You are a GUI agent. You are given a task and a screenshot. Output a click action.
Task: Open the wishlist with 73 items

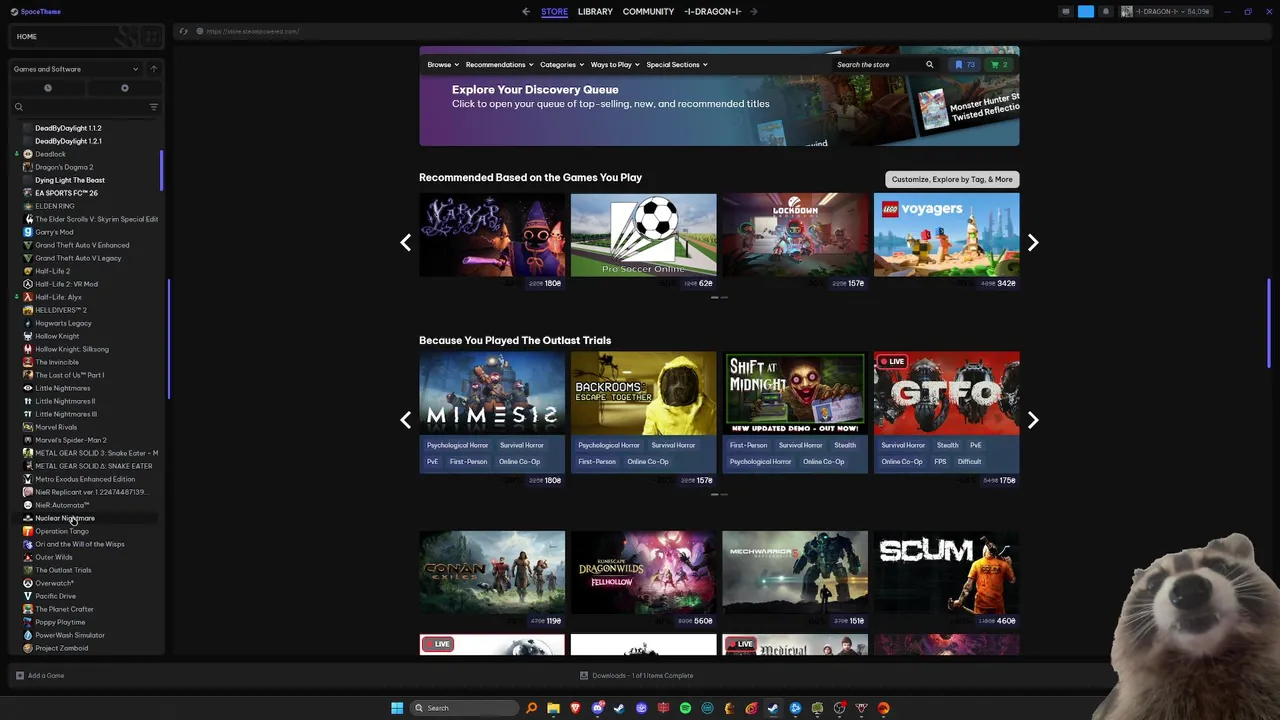coord(964,65)
